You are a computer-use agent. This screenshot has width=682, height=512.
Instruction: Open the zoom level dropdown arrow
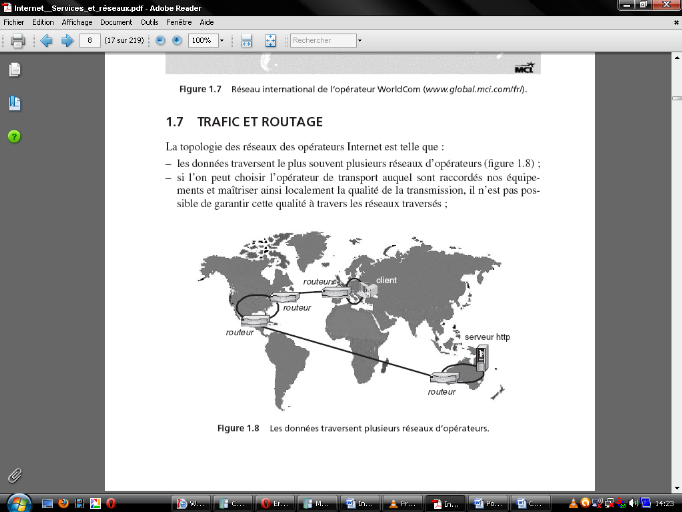click(221, 40)
